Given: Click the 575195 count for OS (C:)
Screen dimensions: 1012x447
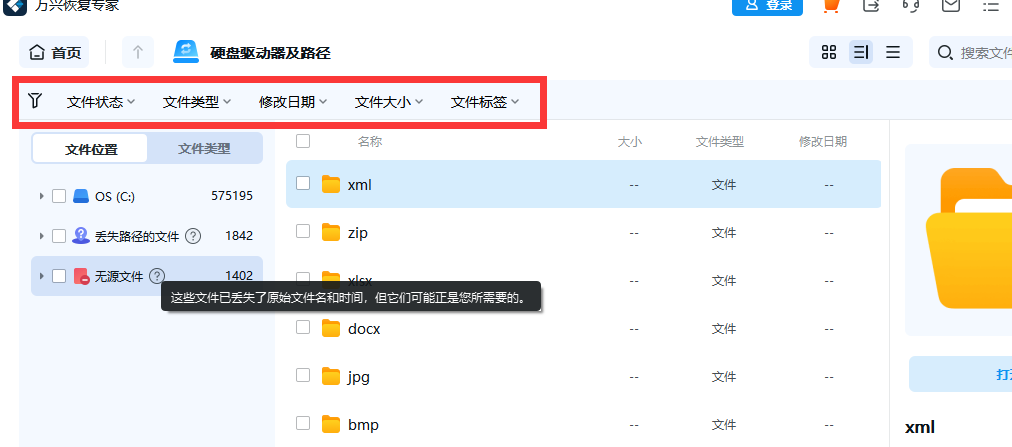Looking at the screenshot, I should [232, 196].
